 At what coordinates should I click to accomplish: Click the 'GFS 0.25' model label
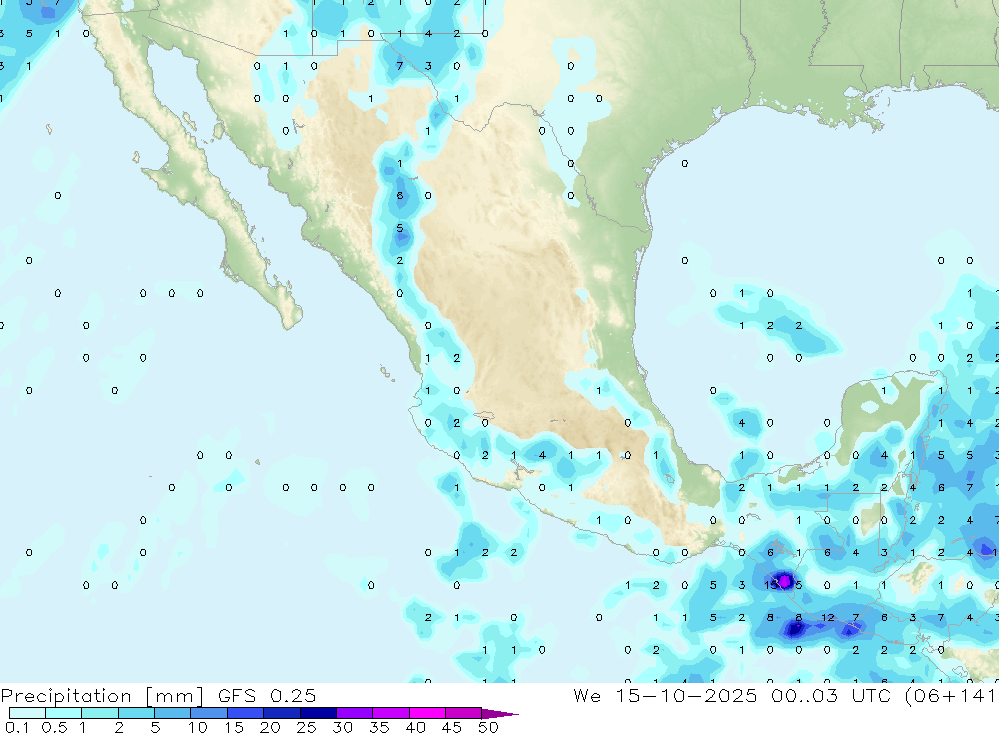coord(267,696)
